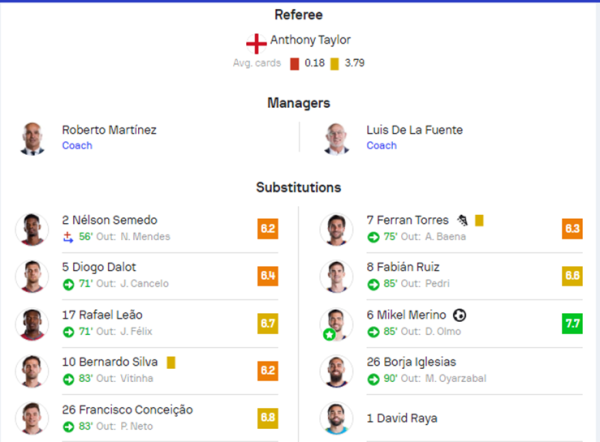Click Bernardo Silva's yellow card icon
Viewport: 600px width, 442px height.
(x=171, y=362)
